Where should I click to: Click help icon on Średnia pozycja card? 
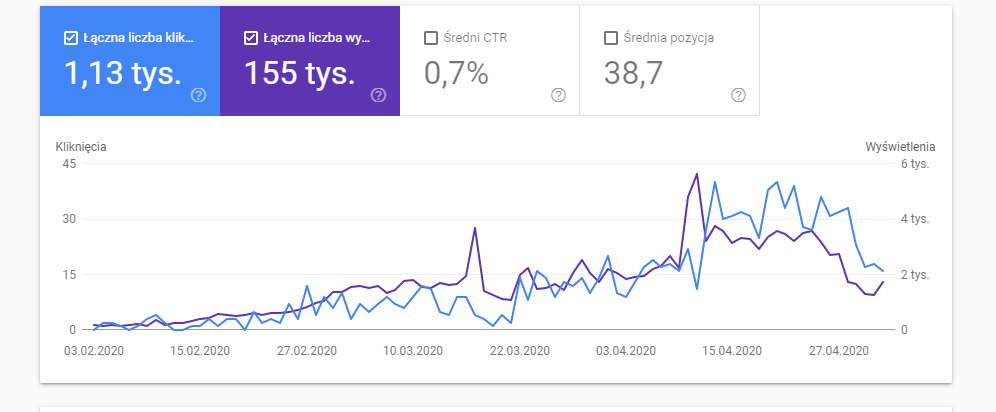tap(738, 95)
